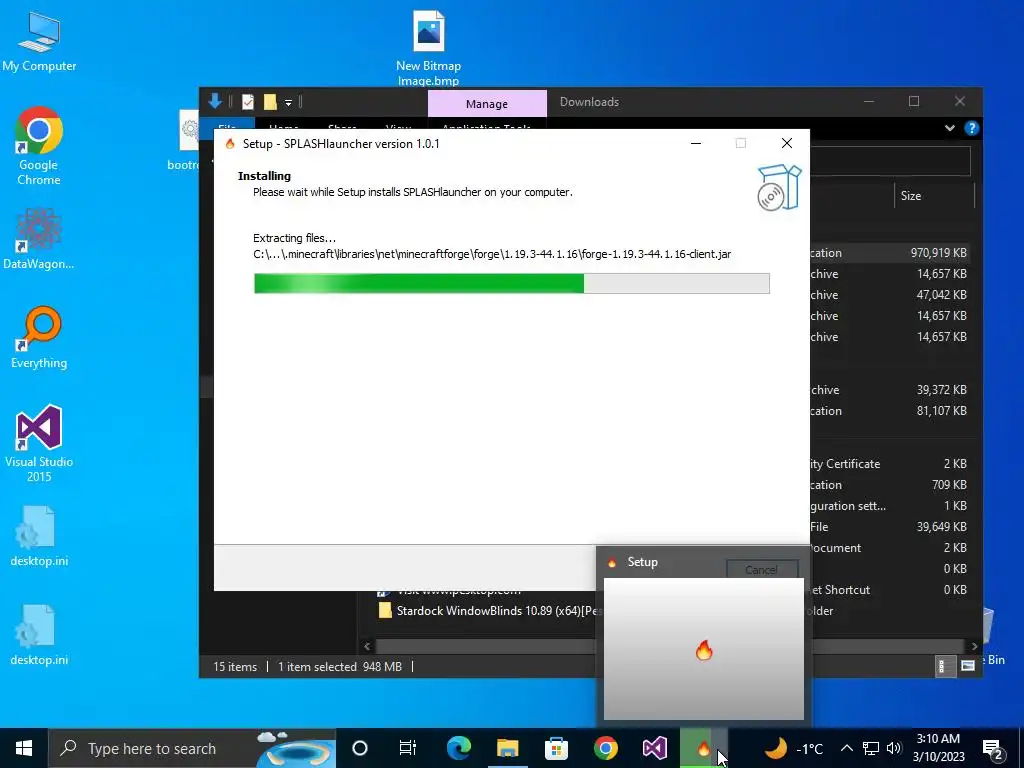Select the File row sized 39,649 KB
The image size is (1024, 768).
(891, 526)
